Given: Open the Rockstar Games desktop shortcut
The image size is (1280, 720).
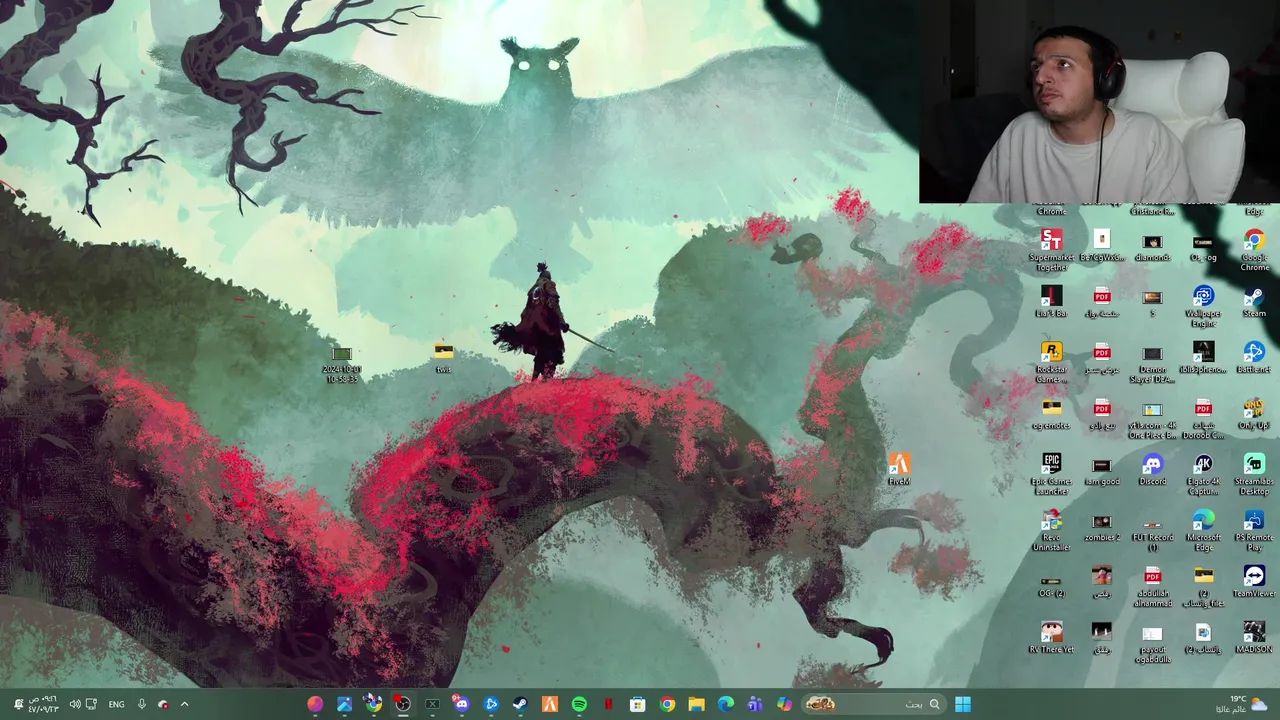Looking at the screenshot, I should pyautogui.click(x=1051, y=361).
